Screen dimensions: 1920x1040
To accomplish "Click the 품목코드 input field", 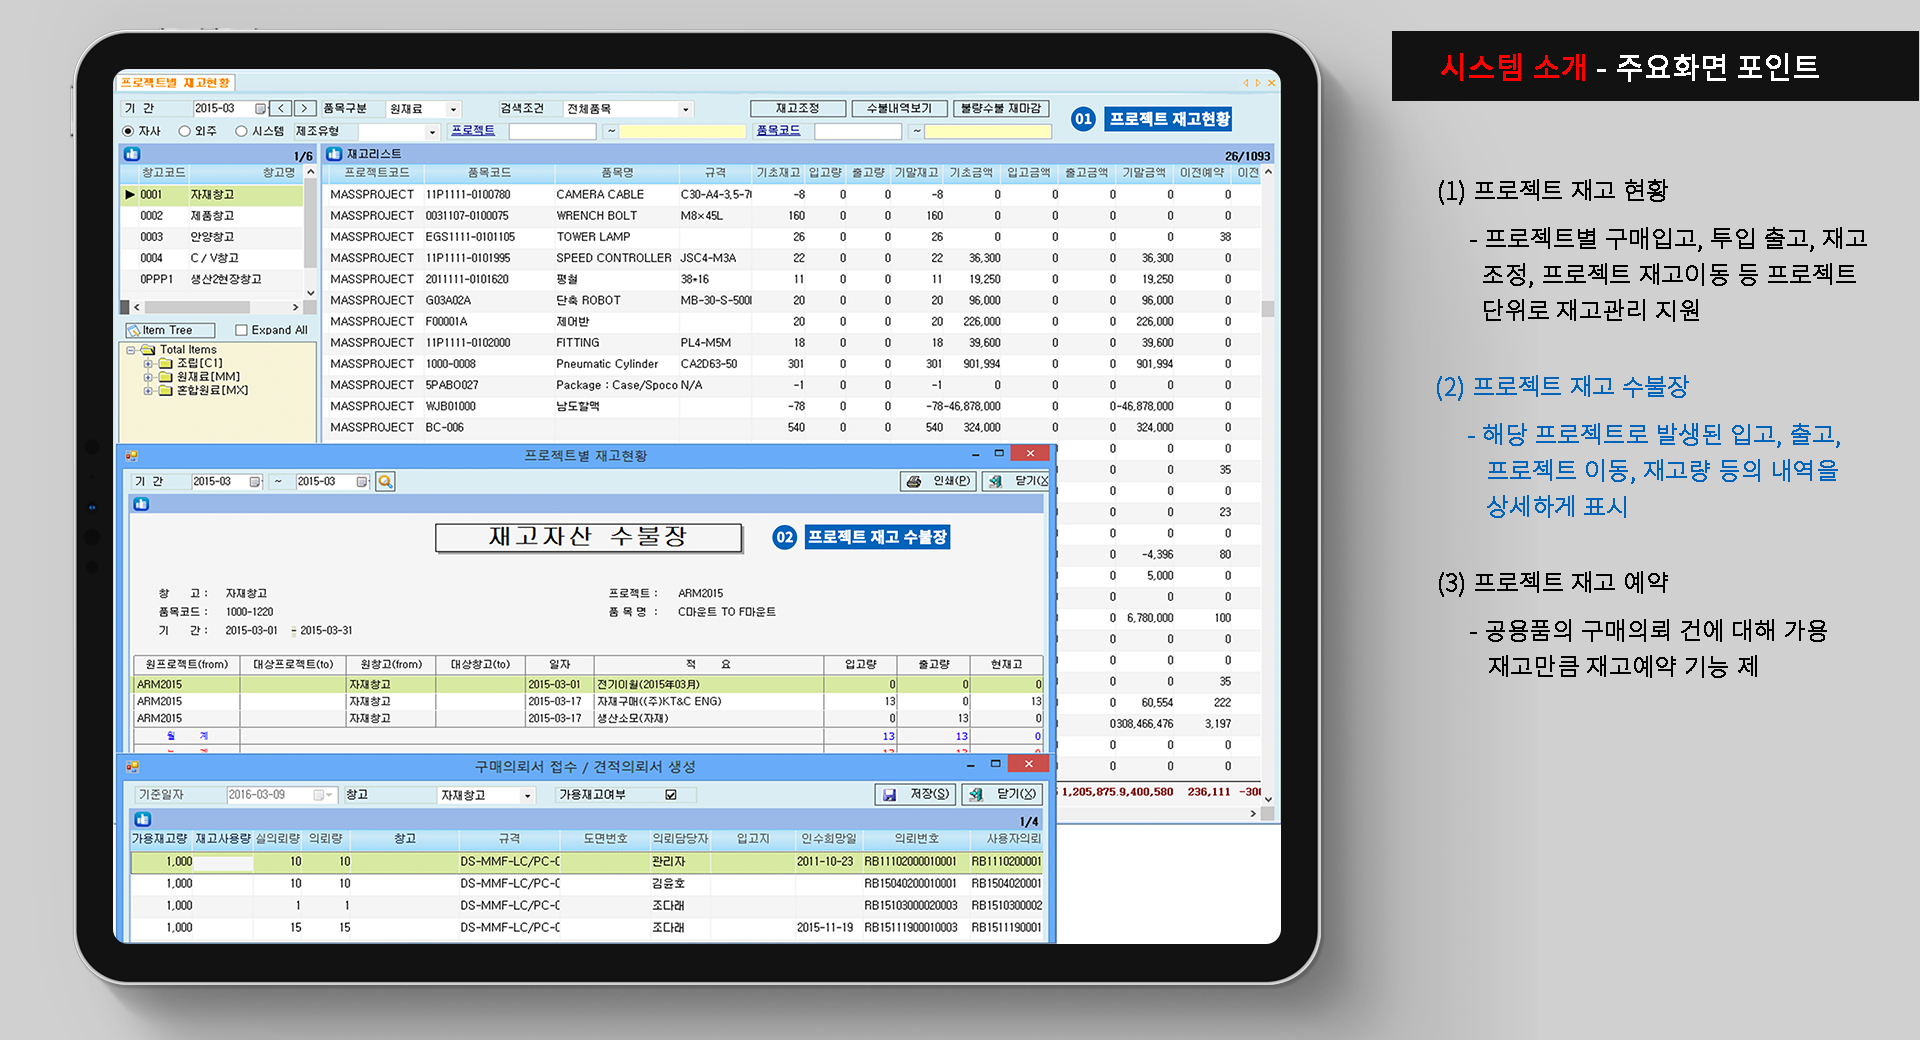I will click(858, 132).
